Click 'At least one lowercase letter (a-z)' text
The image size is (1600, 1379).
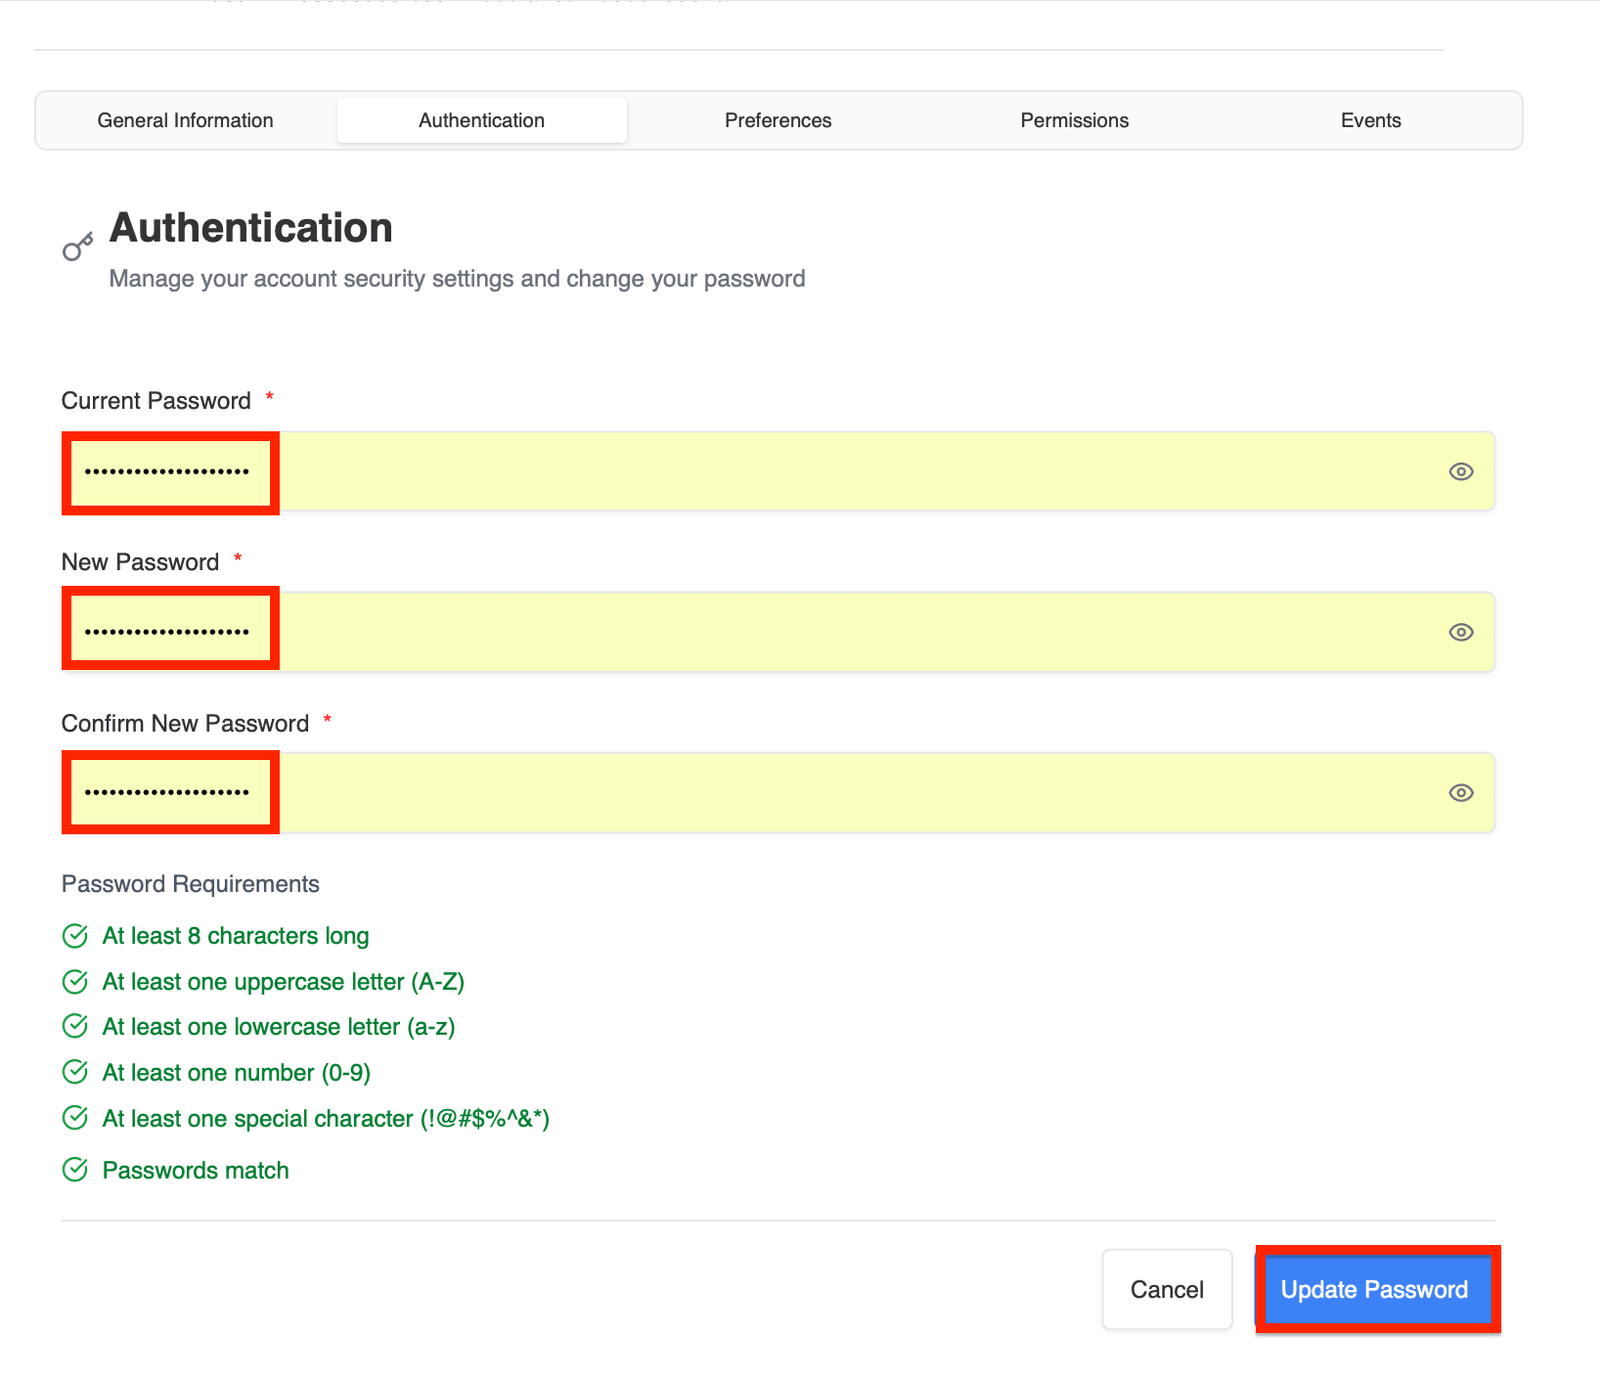[279, 1027]
